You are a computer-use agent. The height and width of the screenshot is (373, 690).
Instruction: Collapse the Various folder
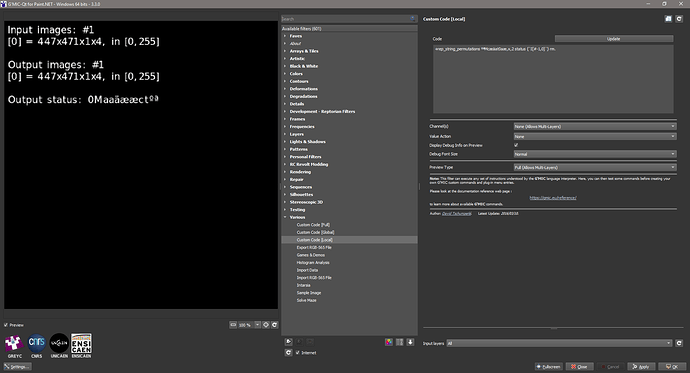[x=285, y=217]
